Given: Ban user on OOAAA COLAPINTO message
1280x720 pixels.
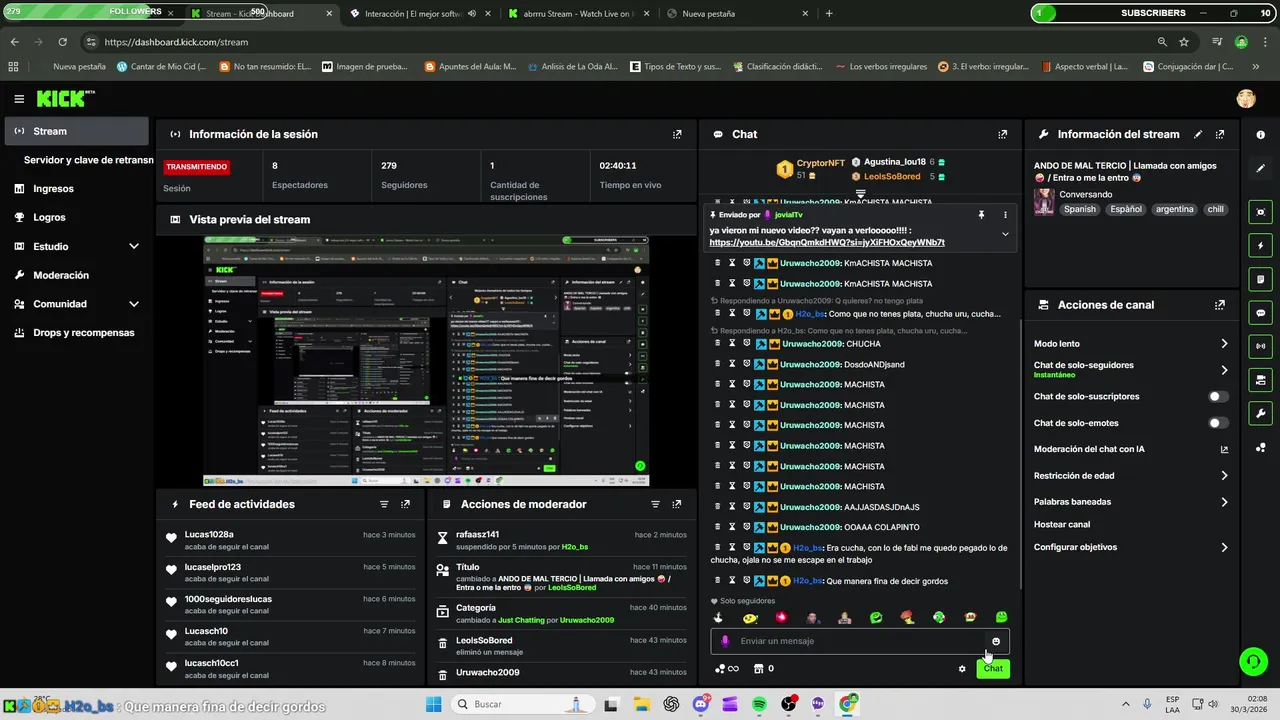Looking at the screenshot, I should pos(746,527).
